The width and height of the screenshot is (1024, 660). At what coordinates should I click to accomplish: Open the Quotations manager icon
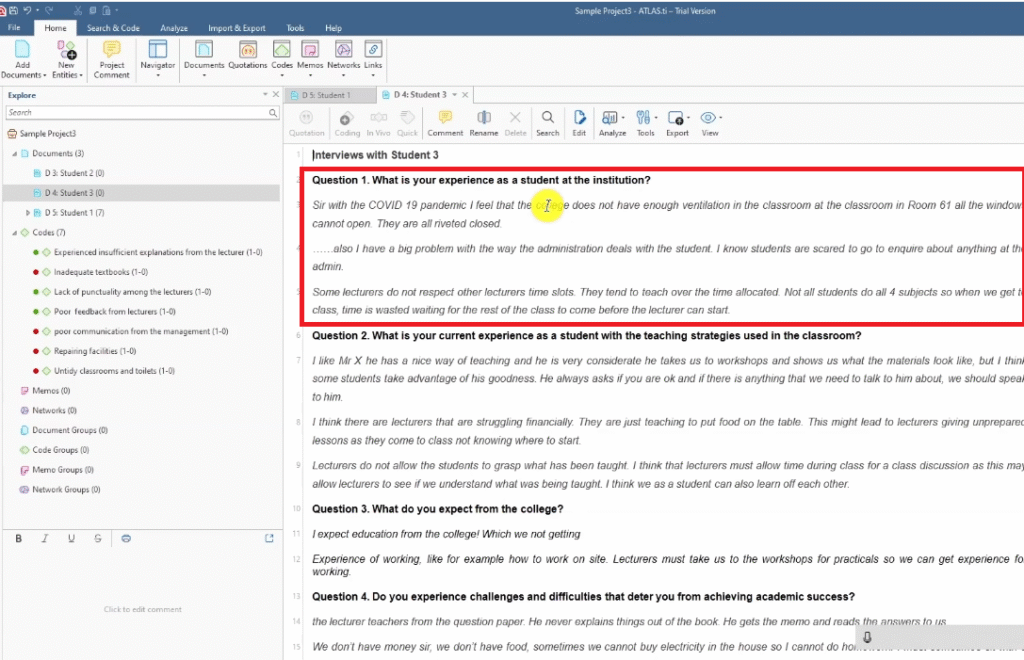click(247, 52)
